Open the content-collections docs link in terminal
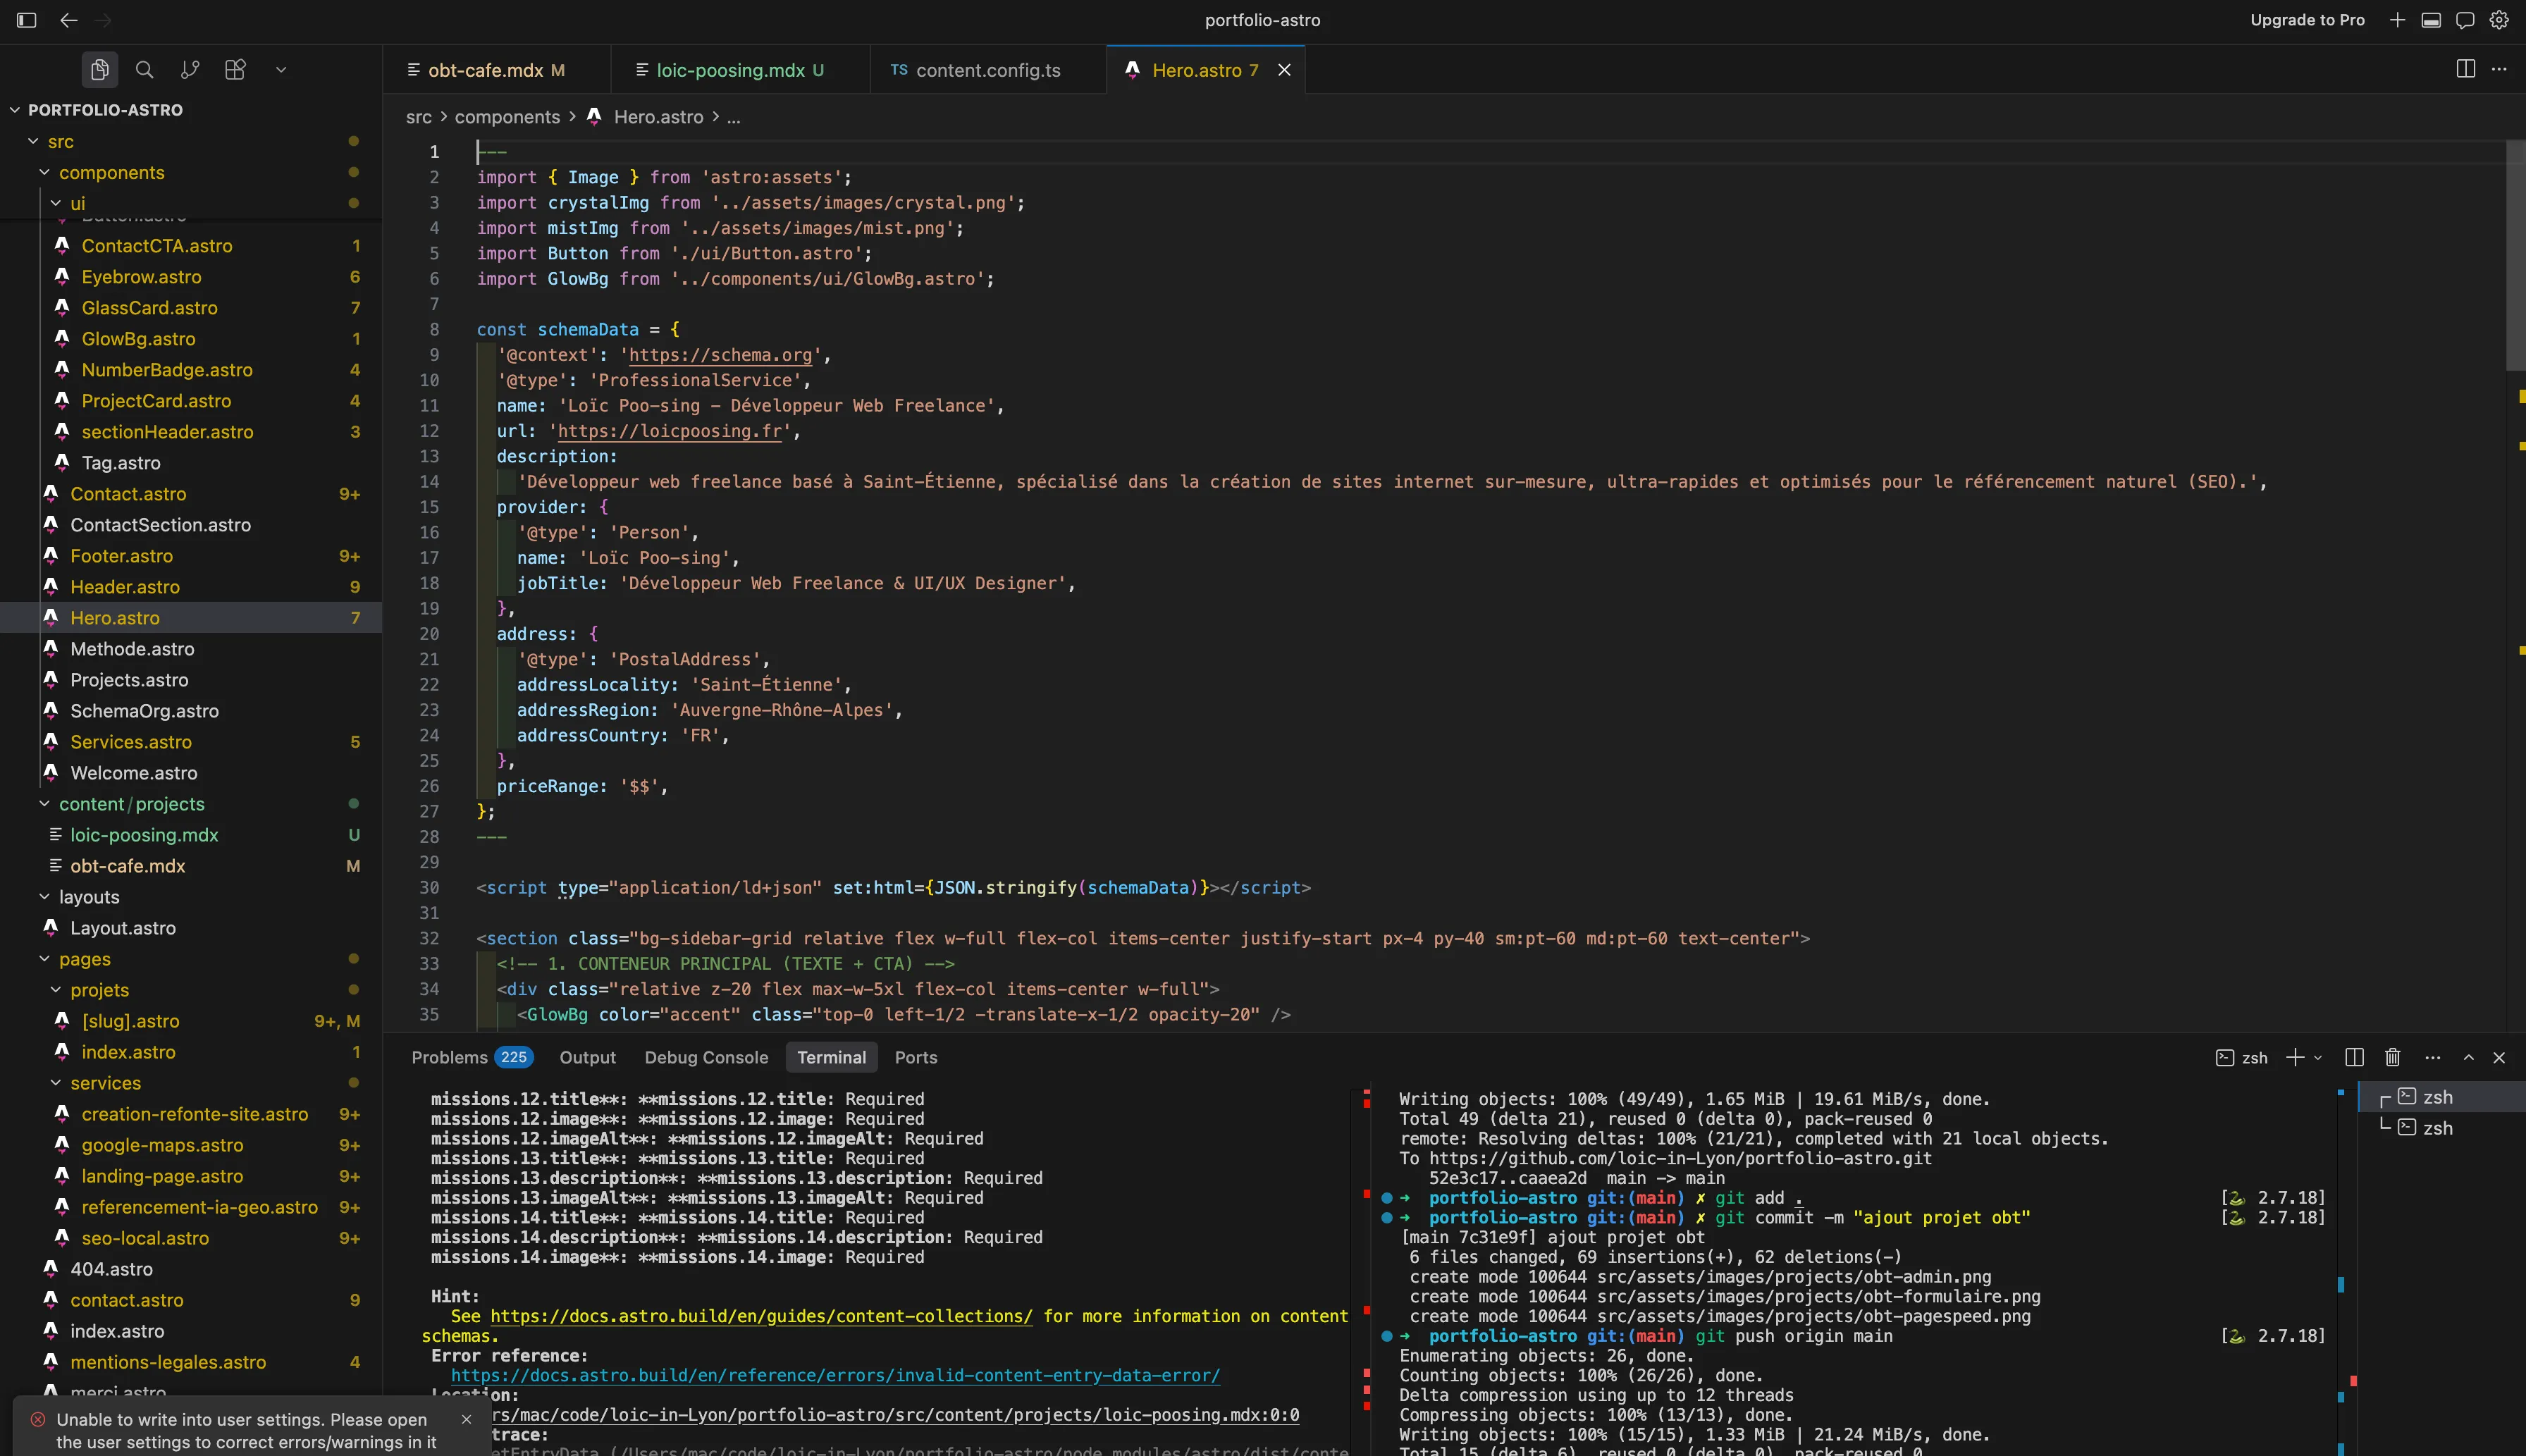This screenshot has width=2526, height=1456. (x=761, y=1316)
